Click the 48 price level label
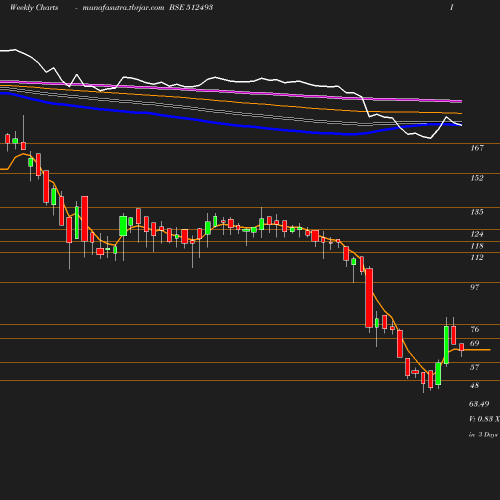Image resolution: width=500 pixels, height=500 pixels. (x=475, y=386)
